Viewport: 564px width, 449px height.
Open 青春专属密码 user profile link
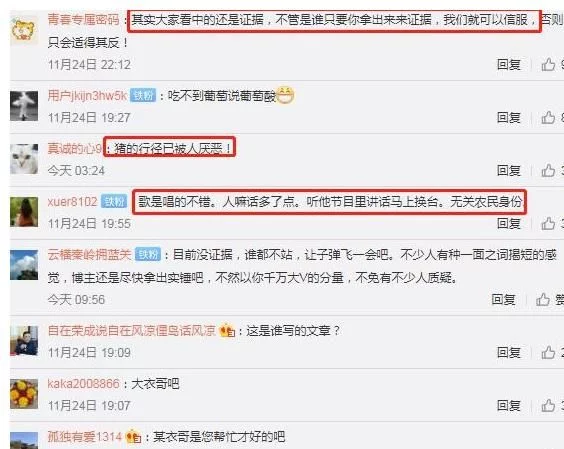(83, 19)
